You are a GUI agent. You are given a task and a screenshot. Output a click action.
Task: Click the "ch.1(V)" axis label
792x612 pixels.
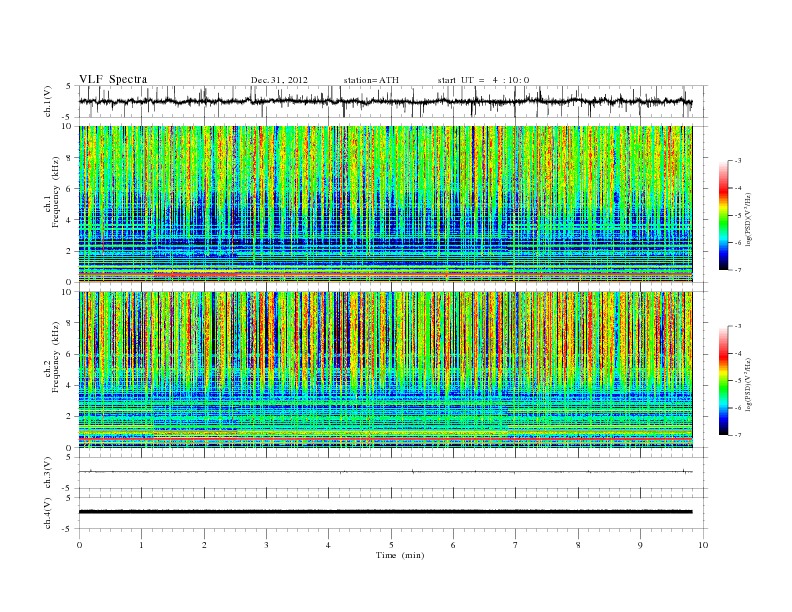coord(48,102)
